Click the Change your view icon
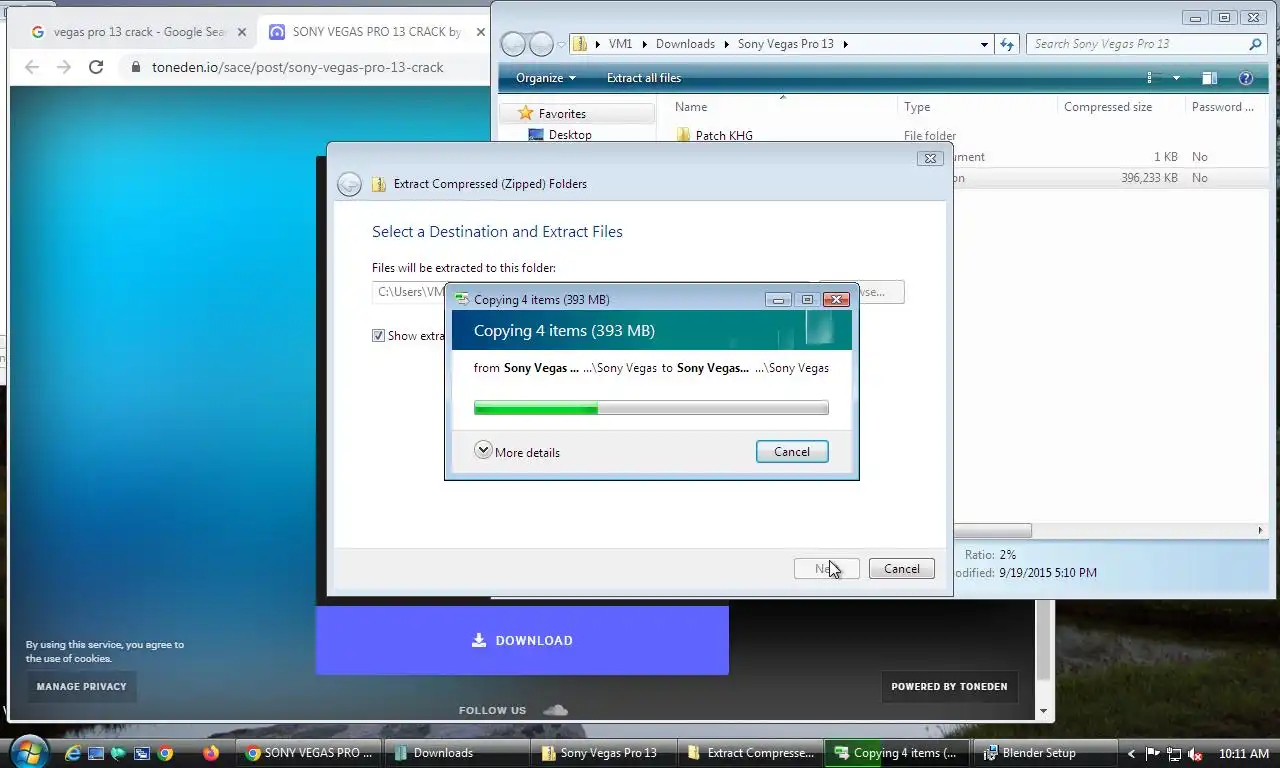Image resolution: width=1280 pixels, height=768 pixels. pyautogui.click(x=1150, y=78)
